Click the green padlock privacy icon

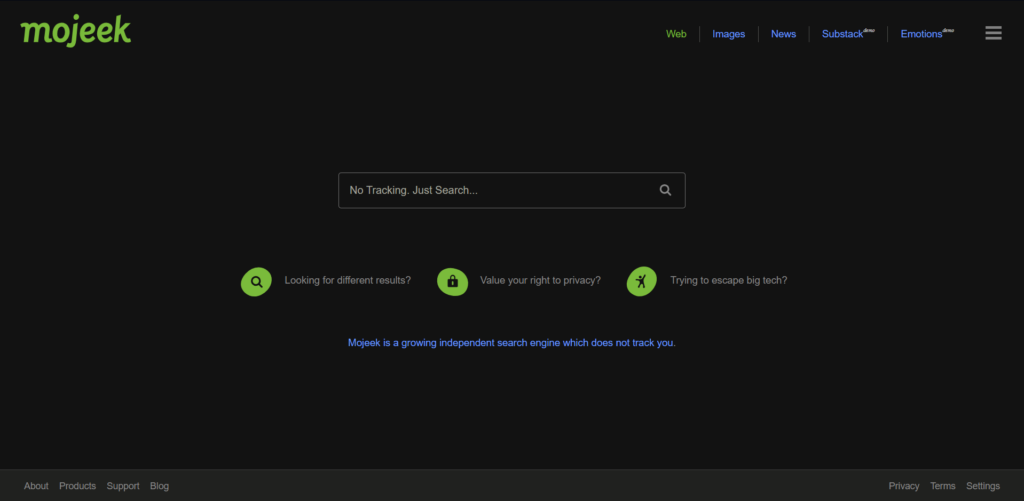tap(452, 282)
